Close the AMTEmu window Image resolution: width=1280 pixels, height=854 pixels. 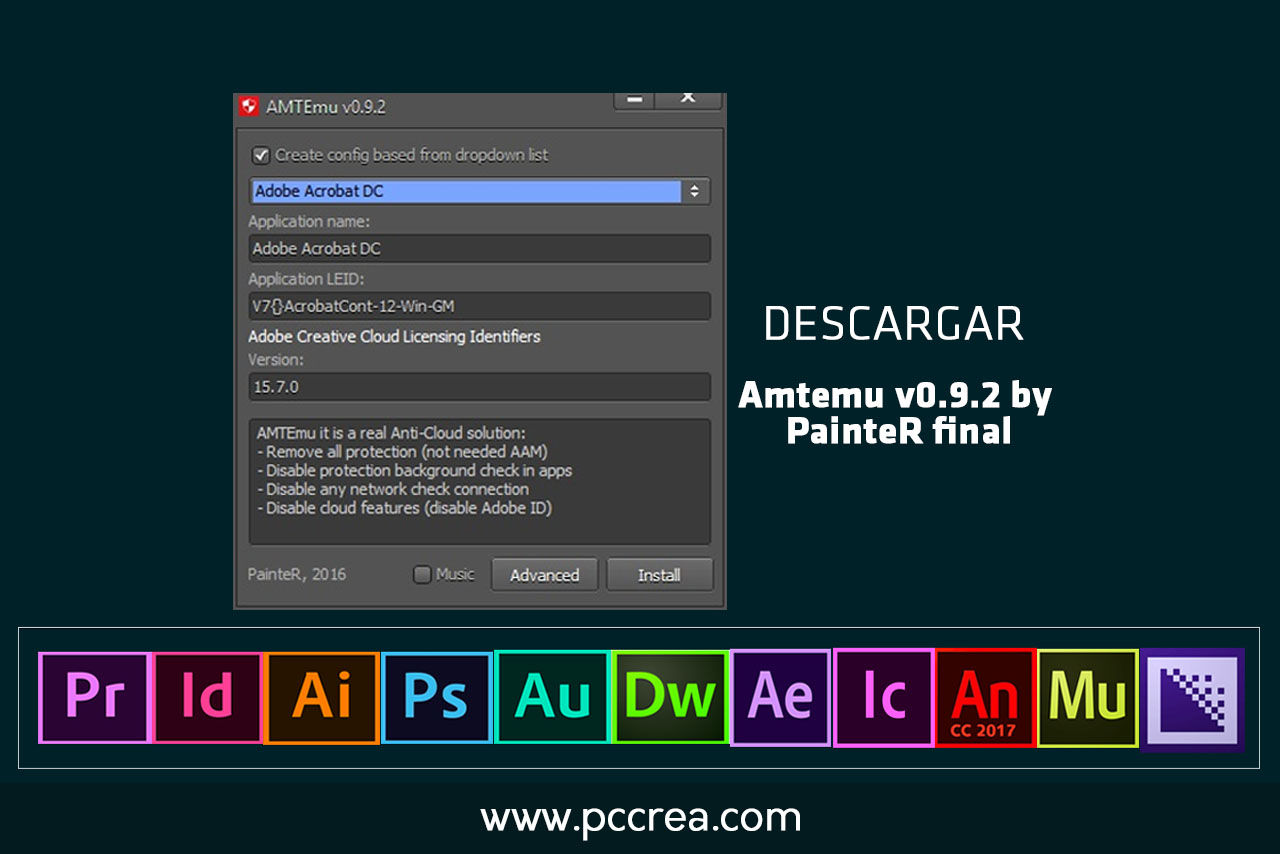[x=687, y=99]
